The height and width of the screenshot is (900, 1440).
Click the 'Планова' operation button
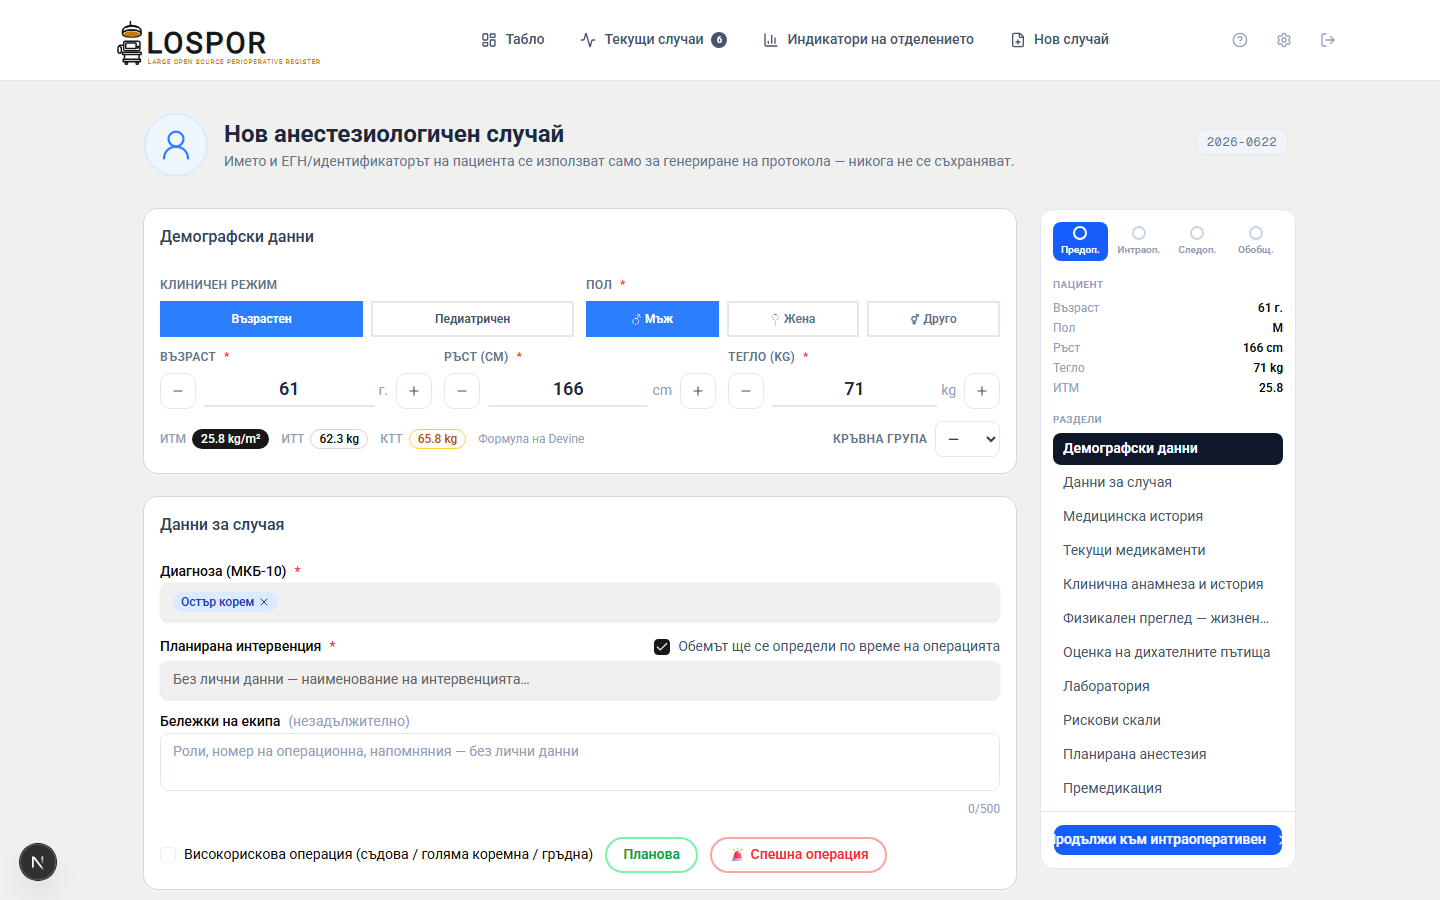651,855
